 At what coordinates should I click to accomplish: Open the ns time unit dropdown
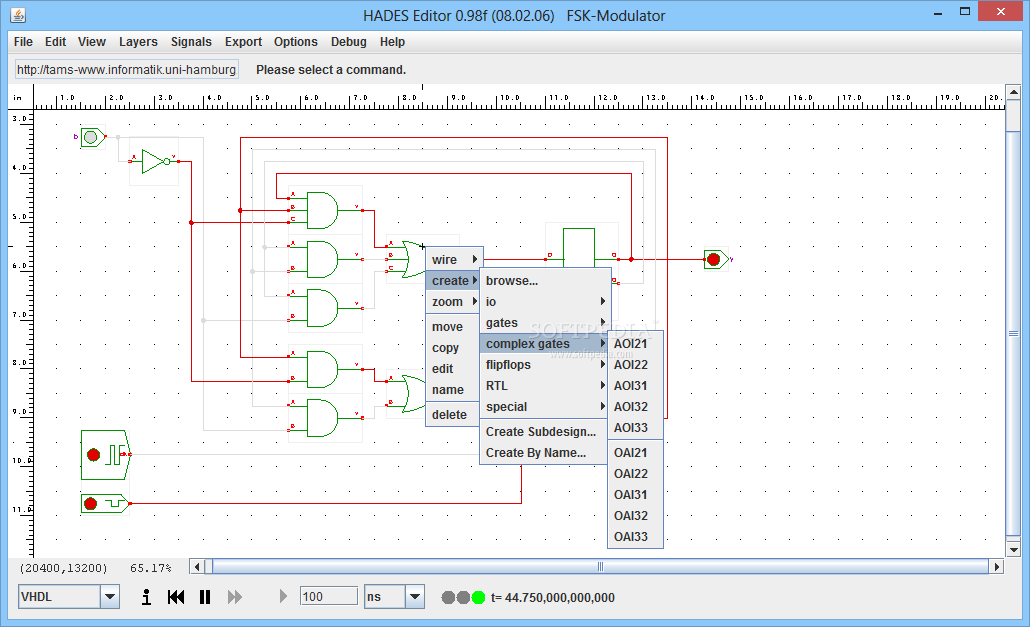[x=414, y=597]
